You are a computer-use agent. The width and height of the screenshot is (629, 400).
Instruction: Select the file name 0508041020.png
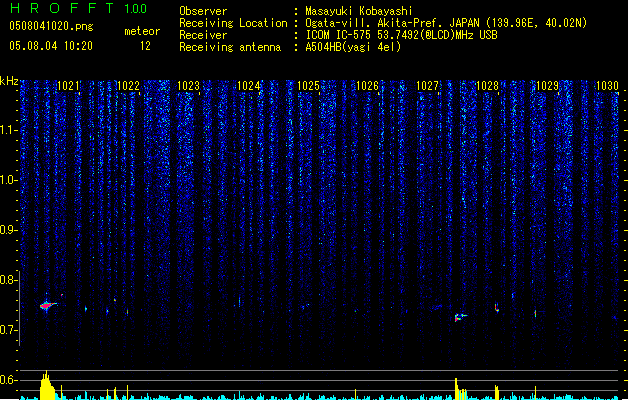[51, 26]
